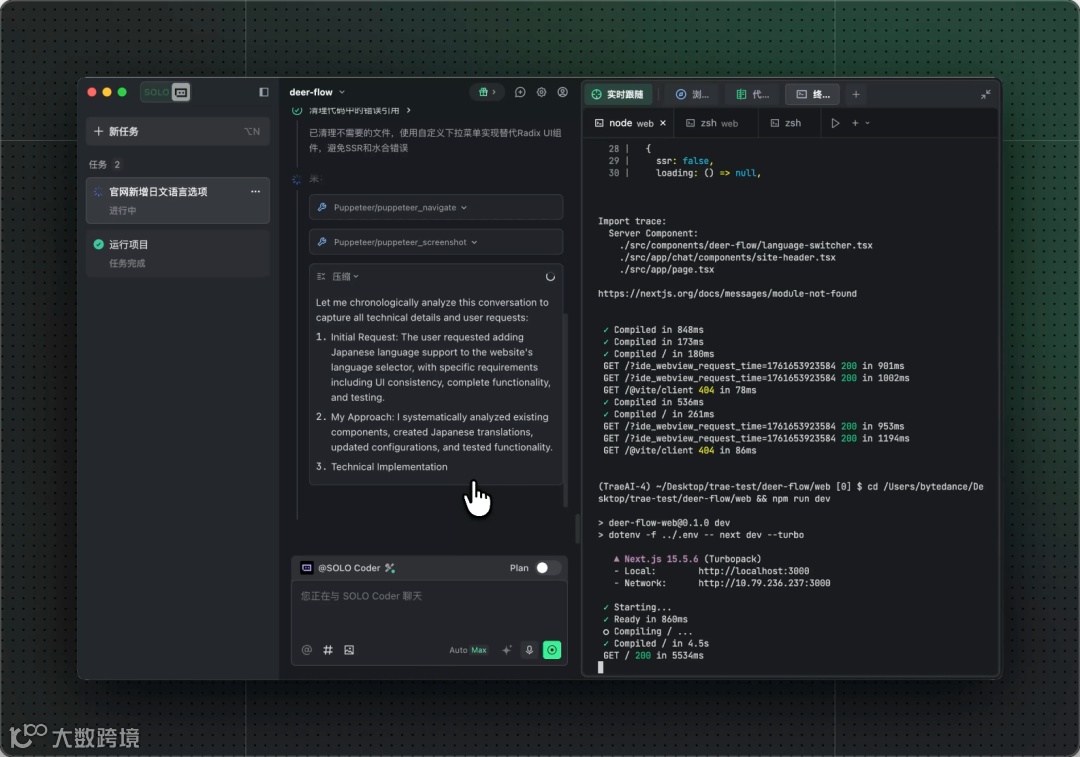Click the run triangle icon in terminal bar

pyautogui.click(x=835, y=123)
